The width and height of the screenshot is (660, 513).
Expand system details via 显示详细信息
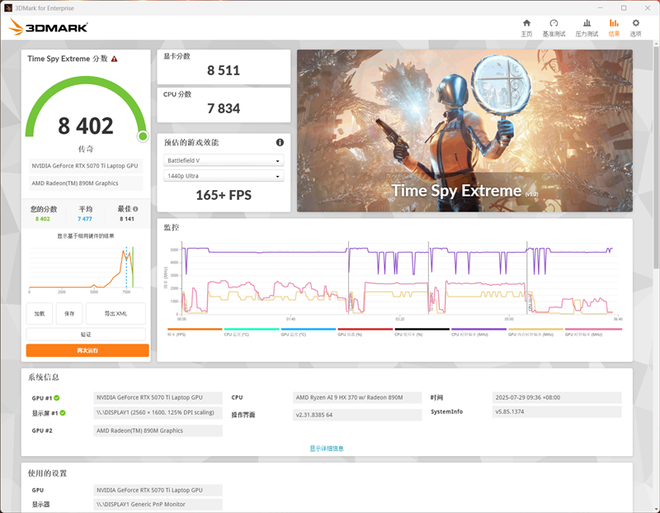(327, 449)
